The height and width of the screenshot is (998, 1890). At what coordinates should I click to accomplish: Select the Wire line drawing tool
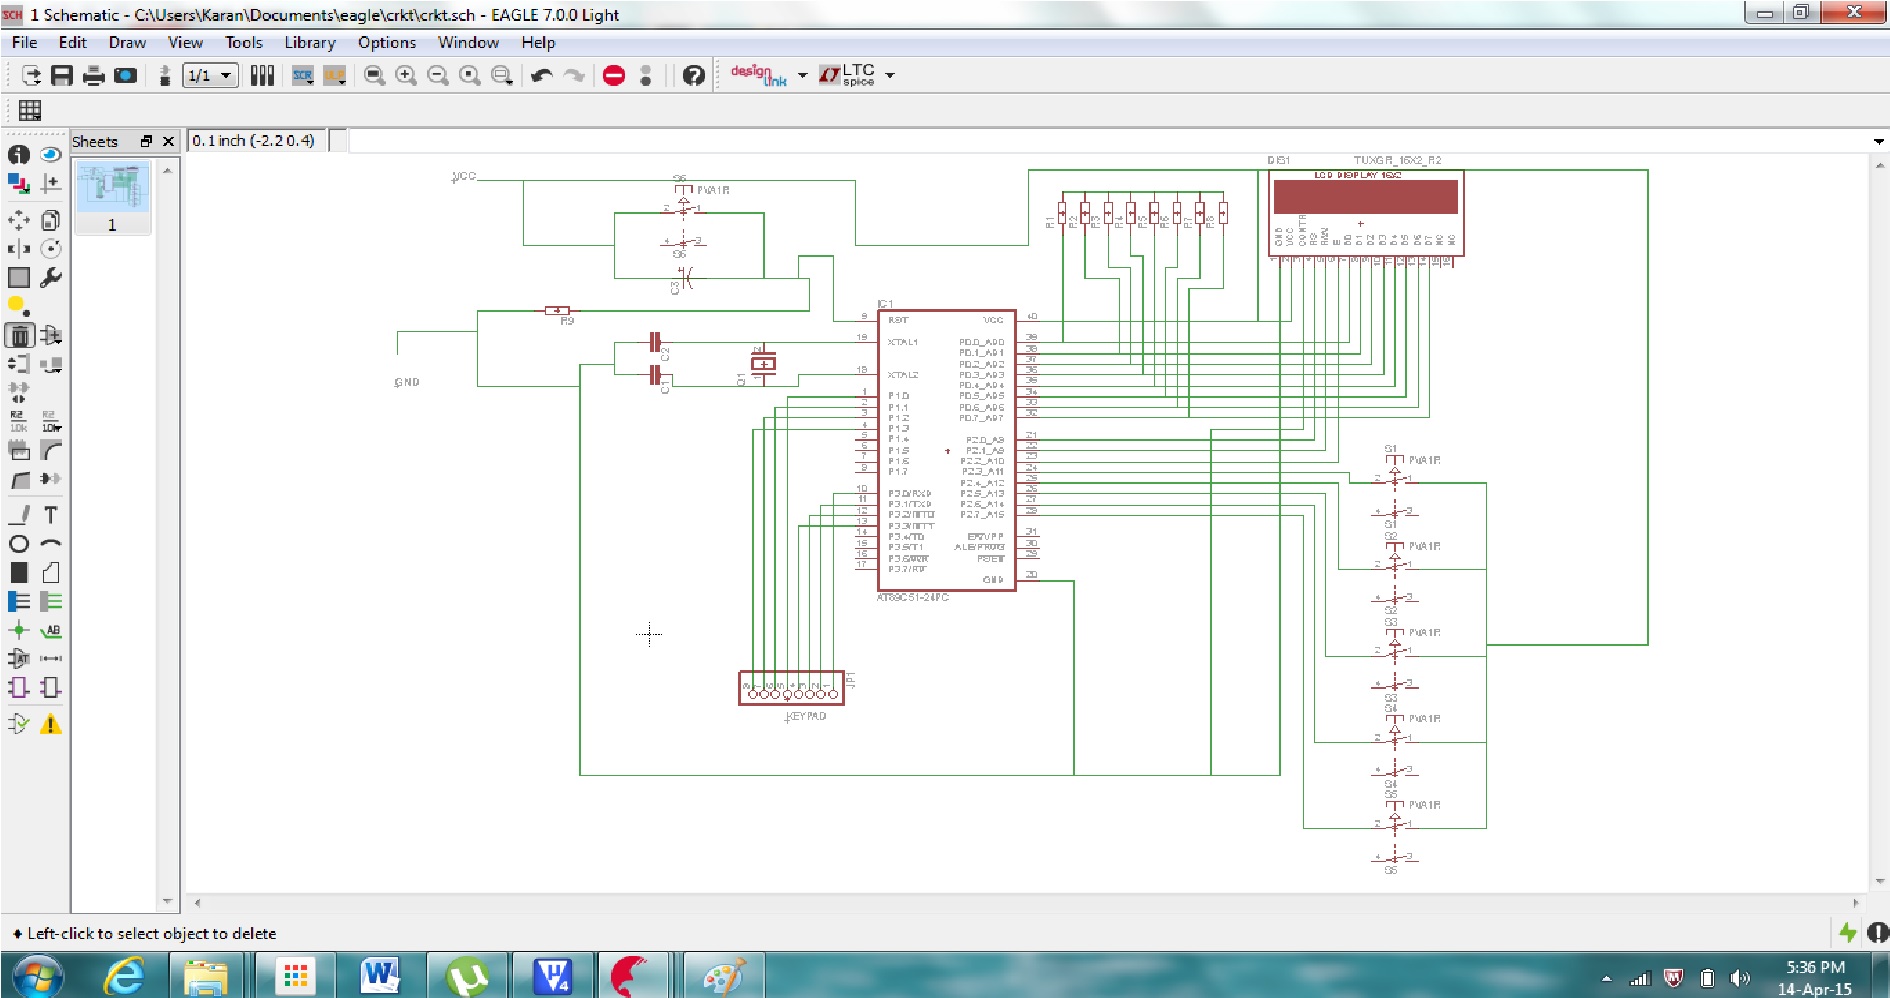pos(19,515)
